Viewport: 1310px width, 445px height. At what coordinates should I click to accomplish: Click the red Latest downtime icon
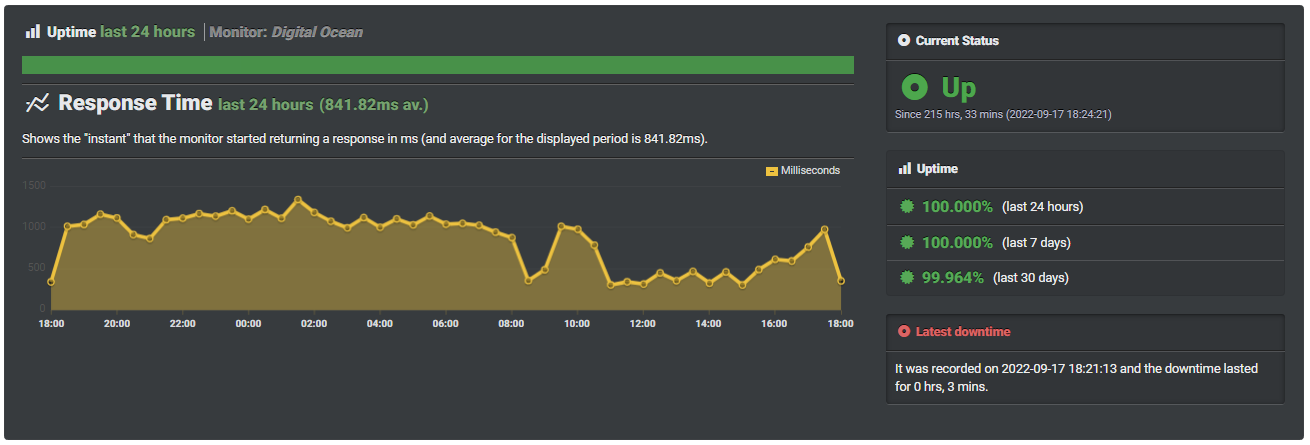904,331
